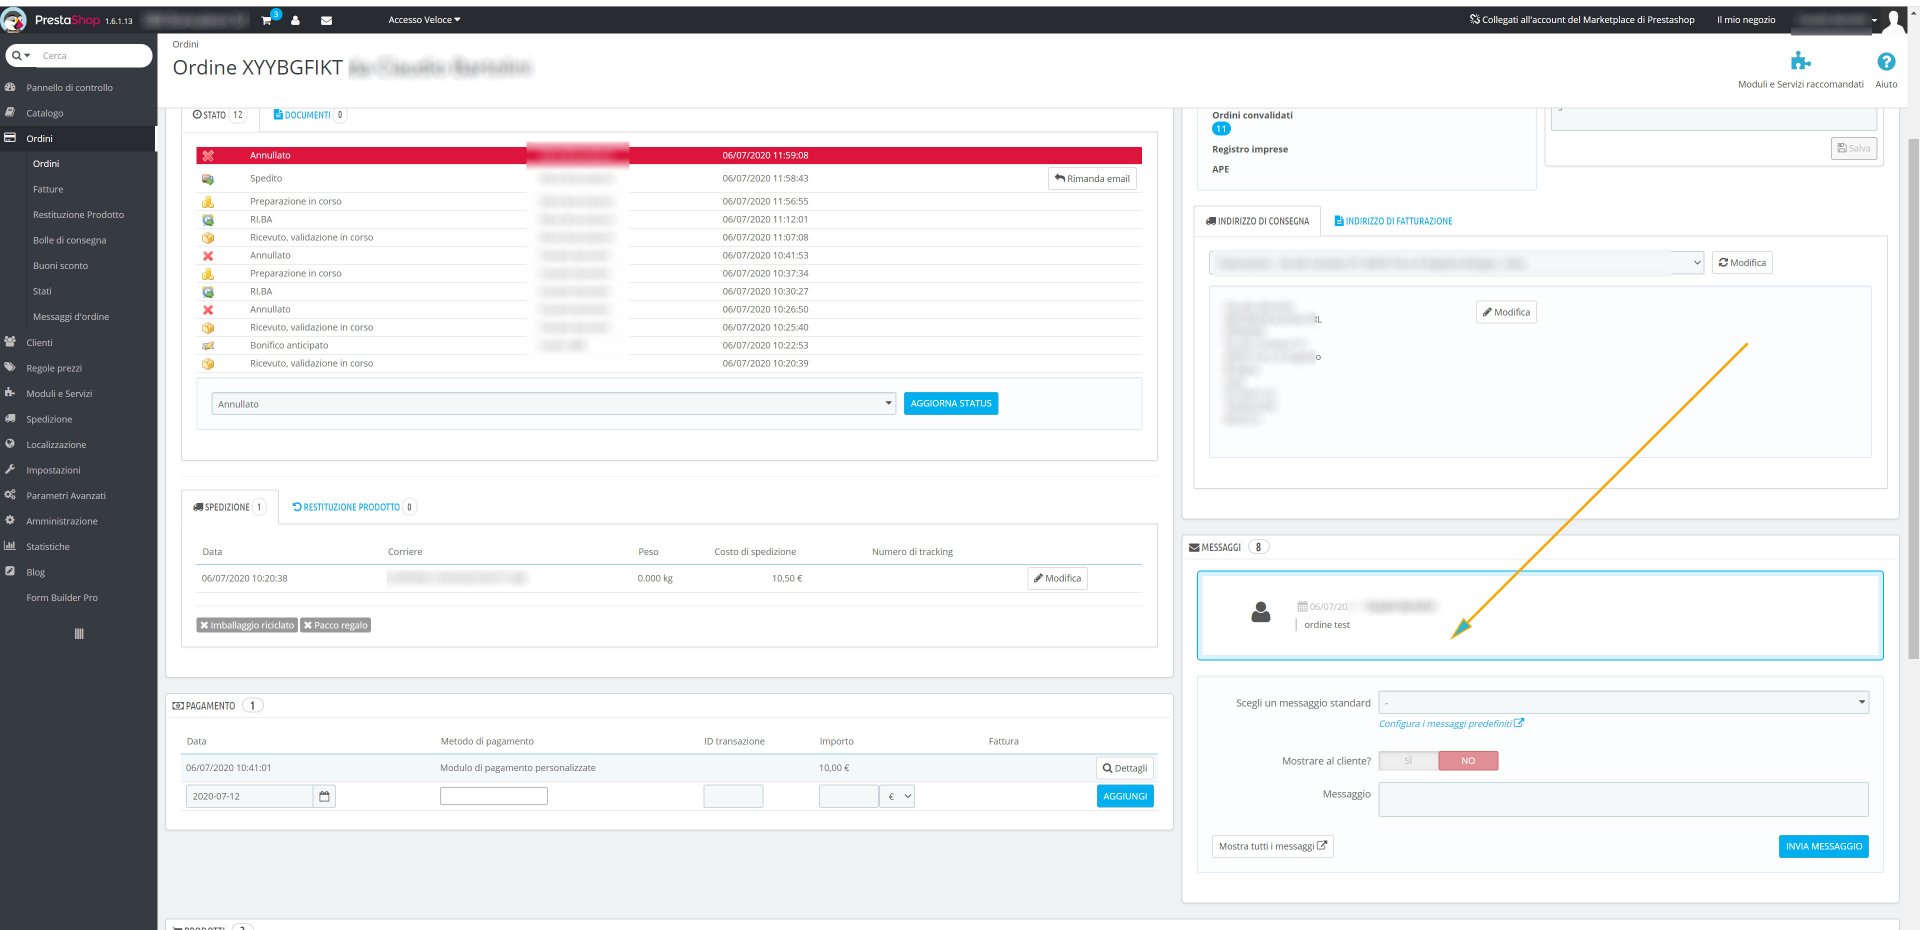The image size is (1920, 930).
Task: Click Modifica in the shipping carrier row
Action: pos(1057,578)
